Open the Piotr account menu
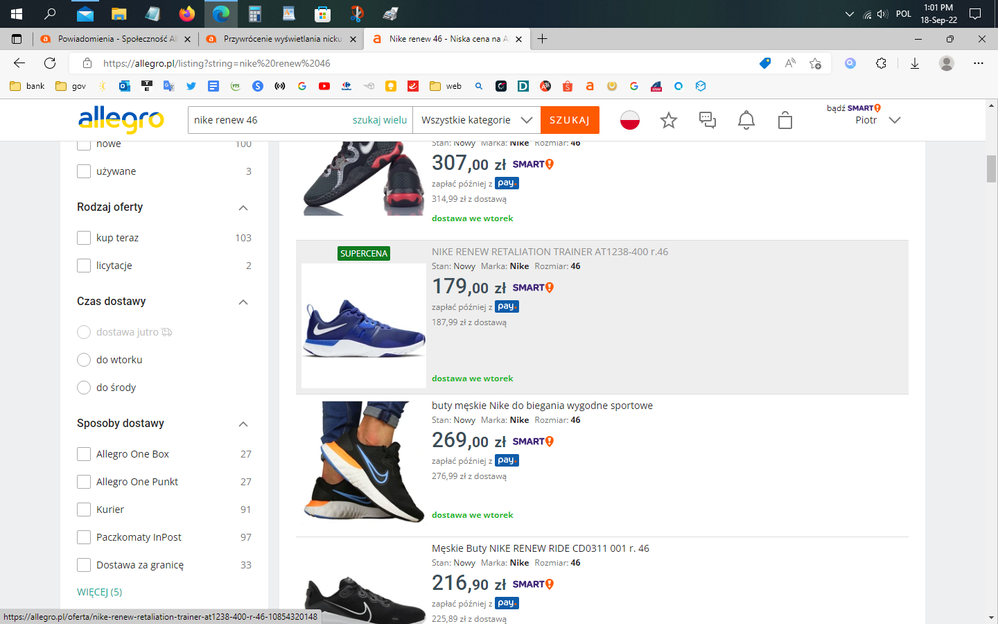The width and height of the screenshot is (998, 624). 865,119
